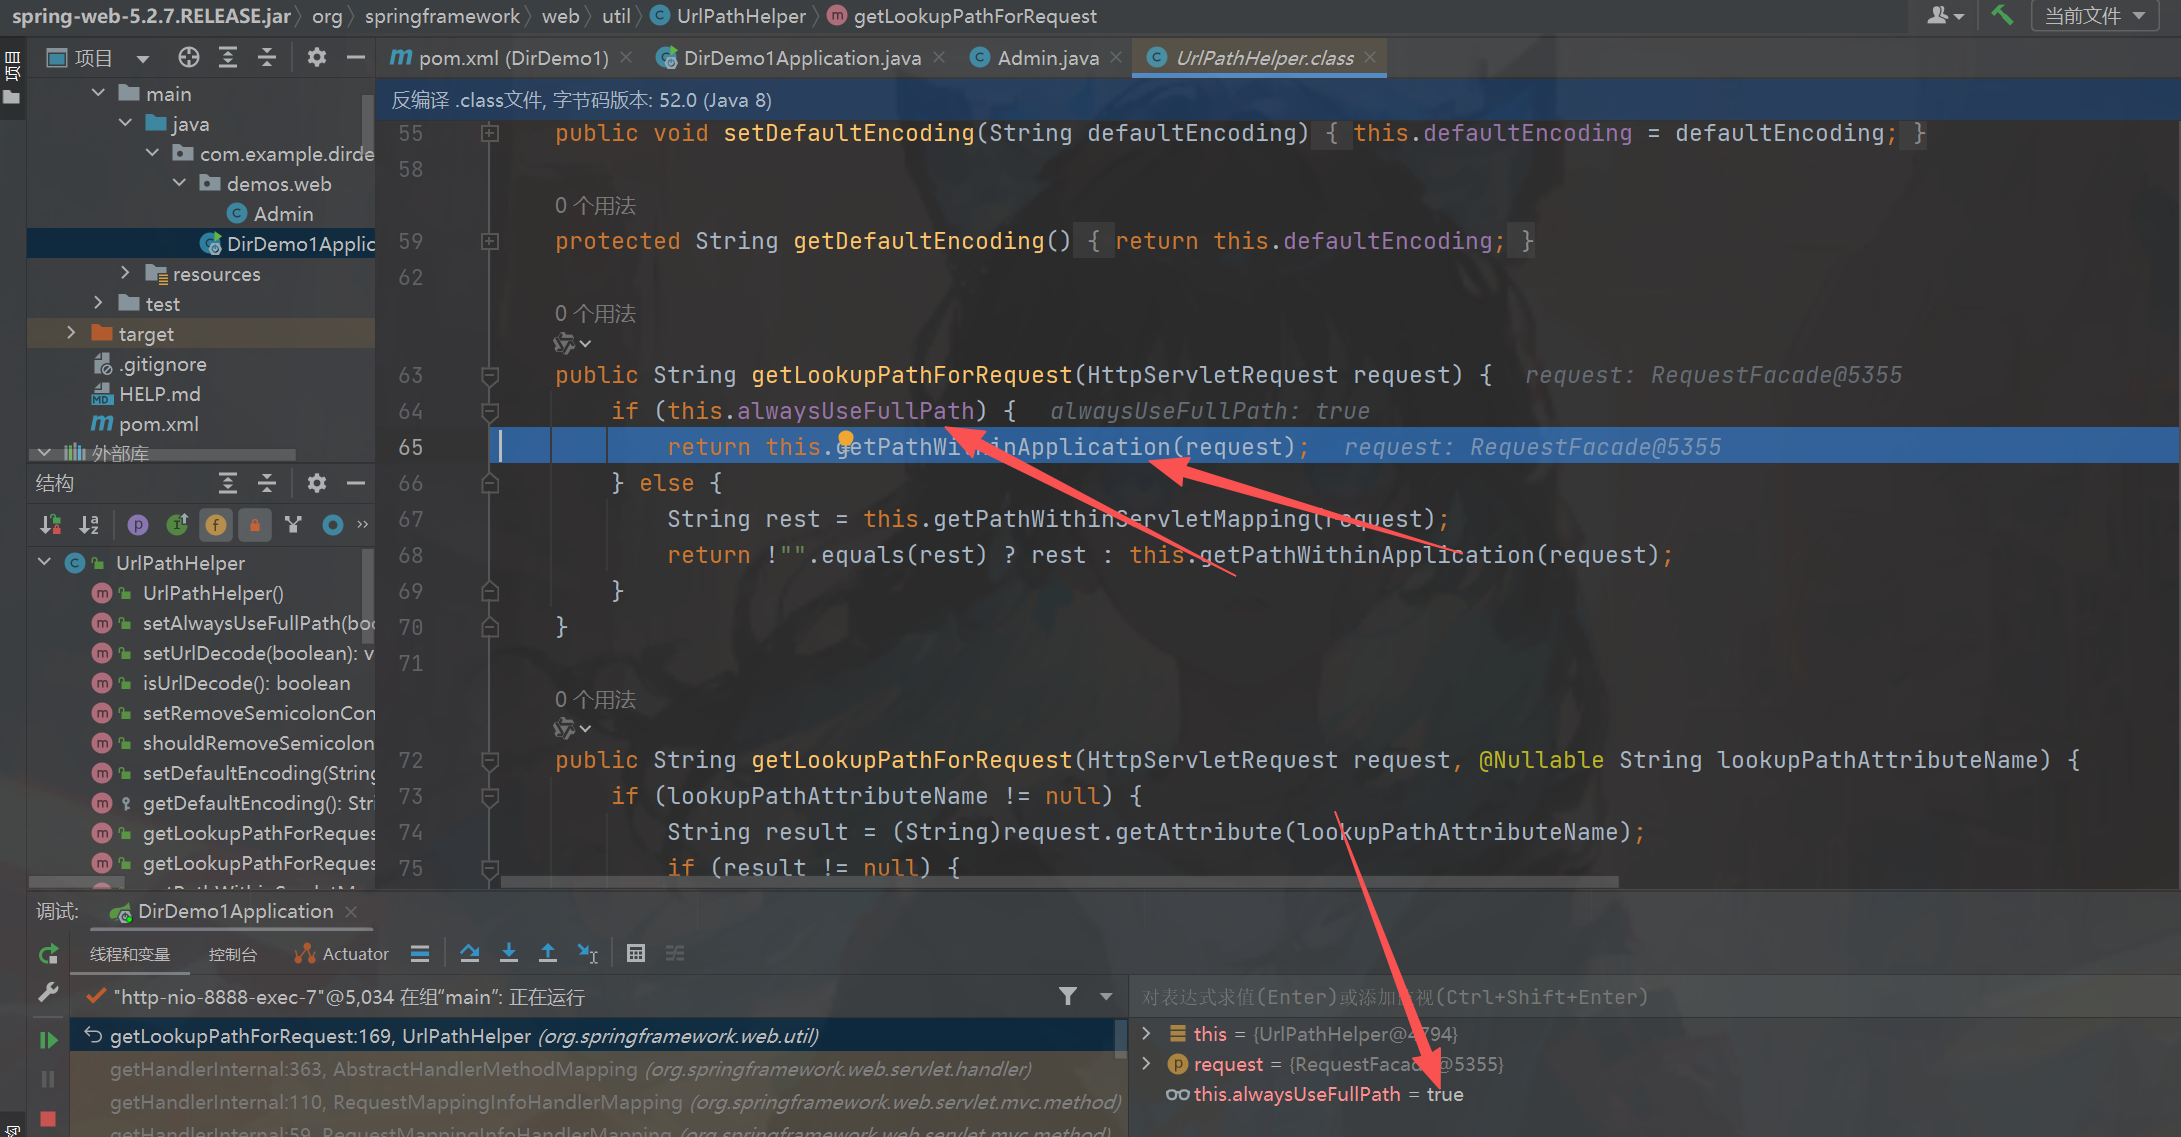Click the Rerun debug icon

47,954
